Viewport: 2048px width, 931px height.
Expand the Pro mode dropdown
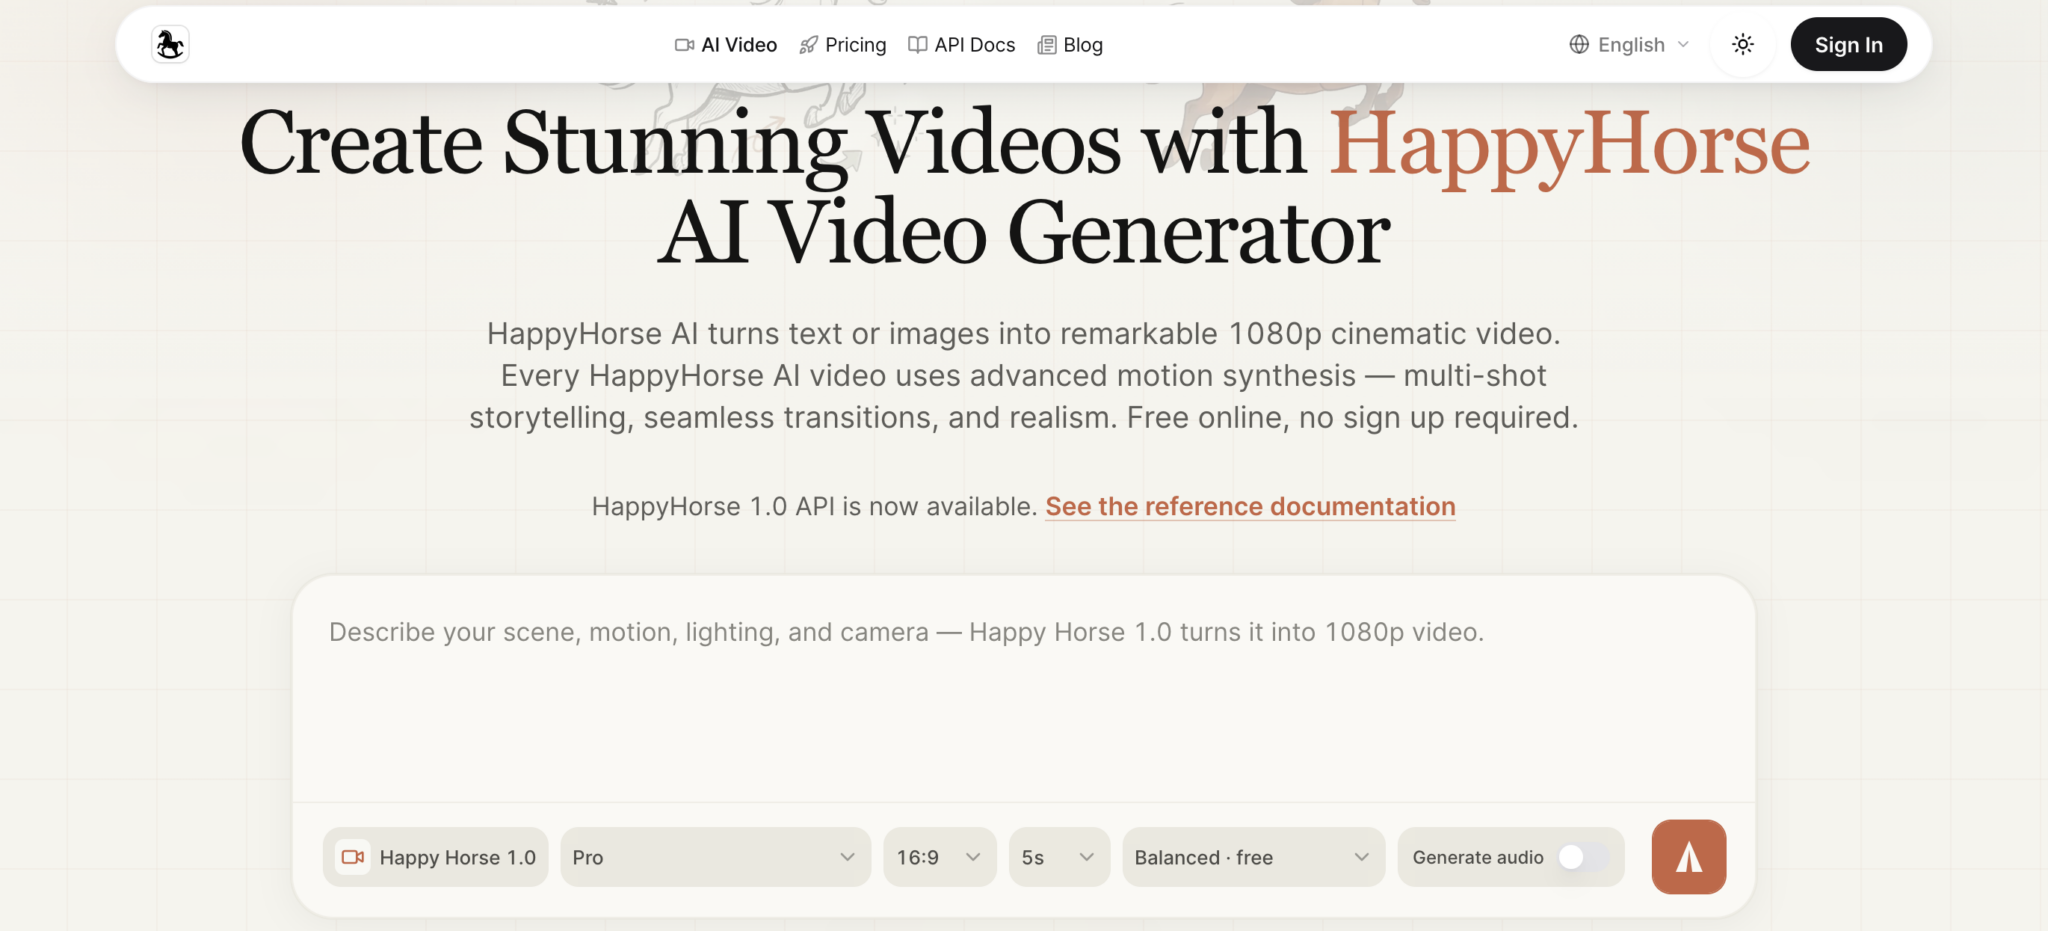(715, 857)
